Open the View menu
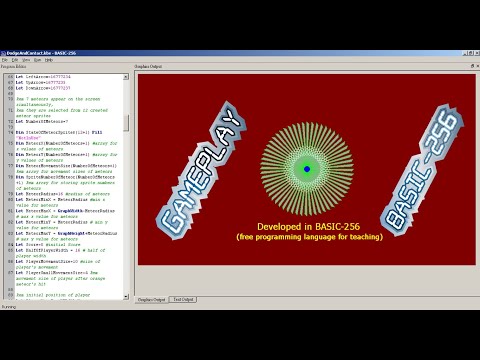Screen dimensions: 480x360 (26, 60)
